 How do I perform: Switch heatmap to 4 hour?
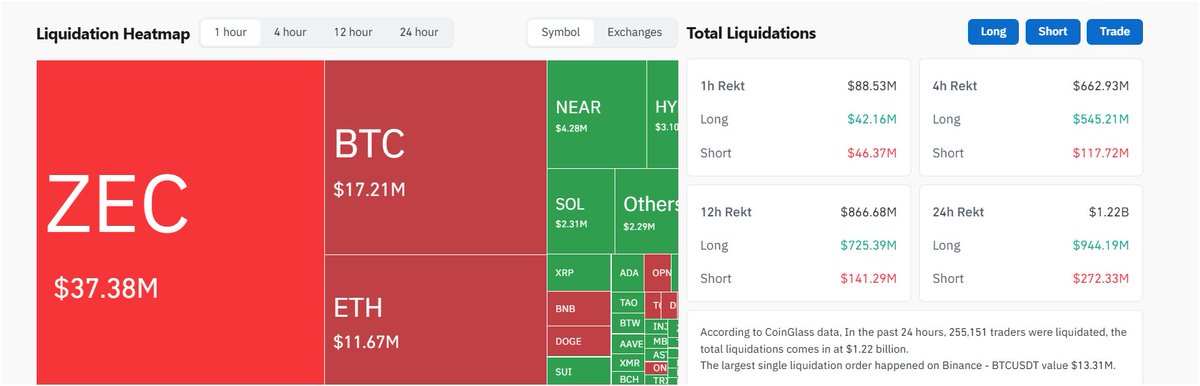coord(289,32)
